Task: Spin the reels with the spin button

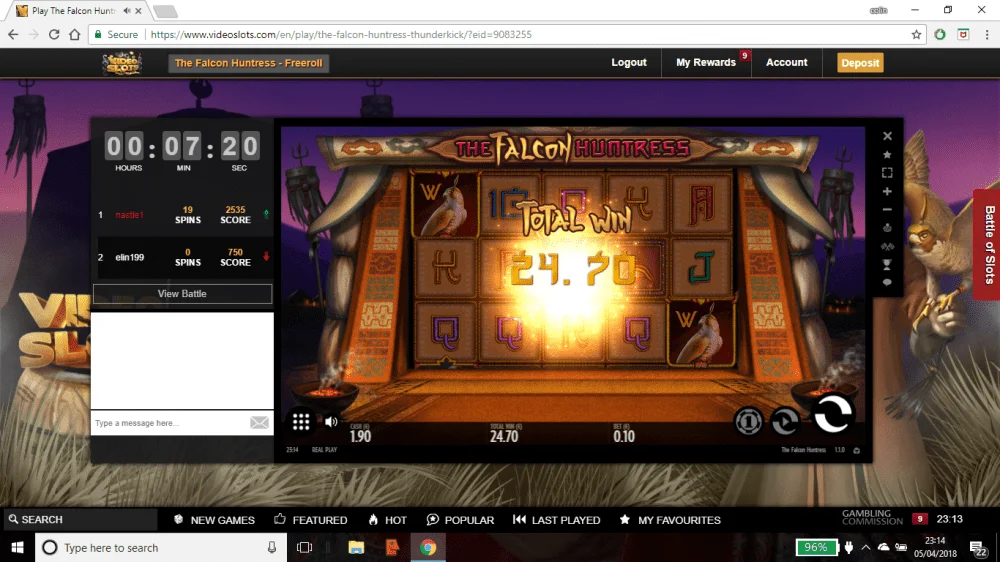Action: (x=833, y=414)
